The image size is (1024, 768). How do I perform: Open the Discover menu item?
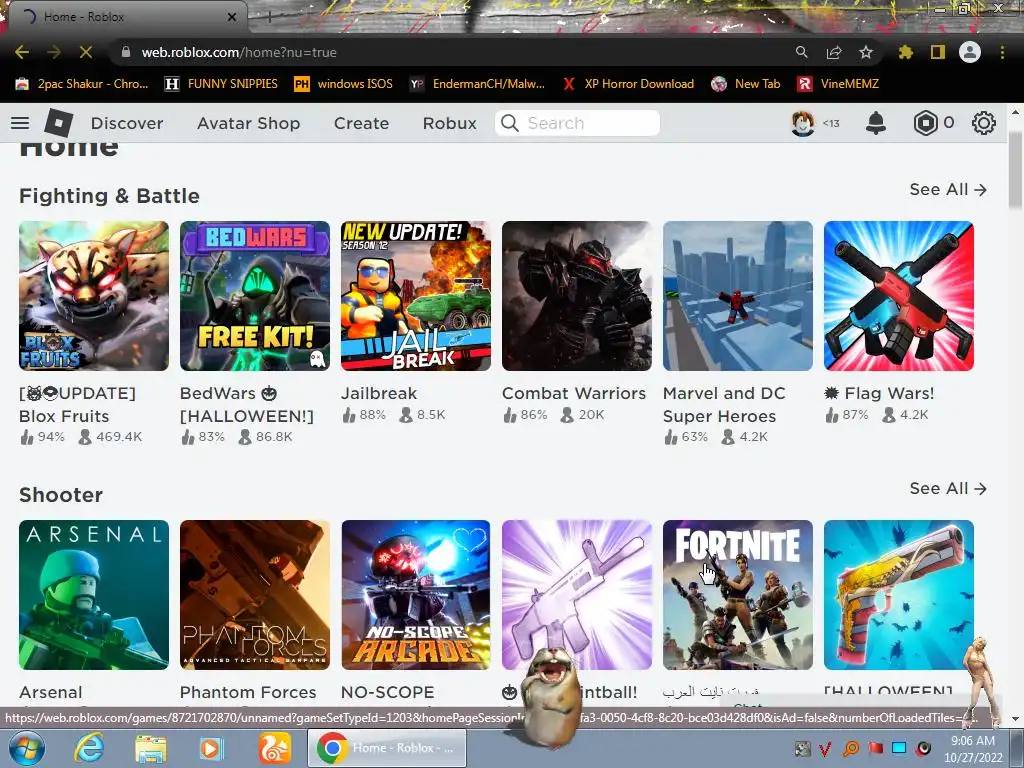pyautogui.click(x=127, y=123)
